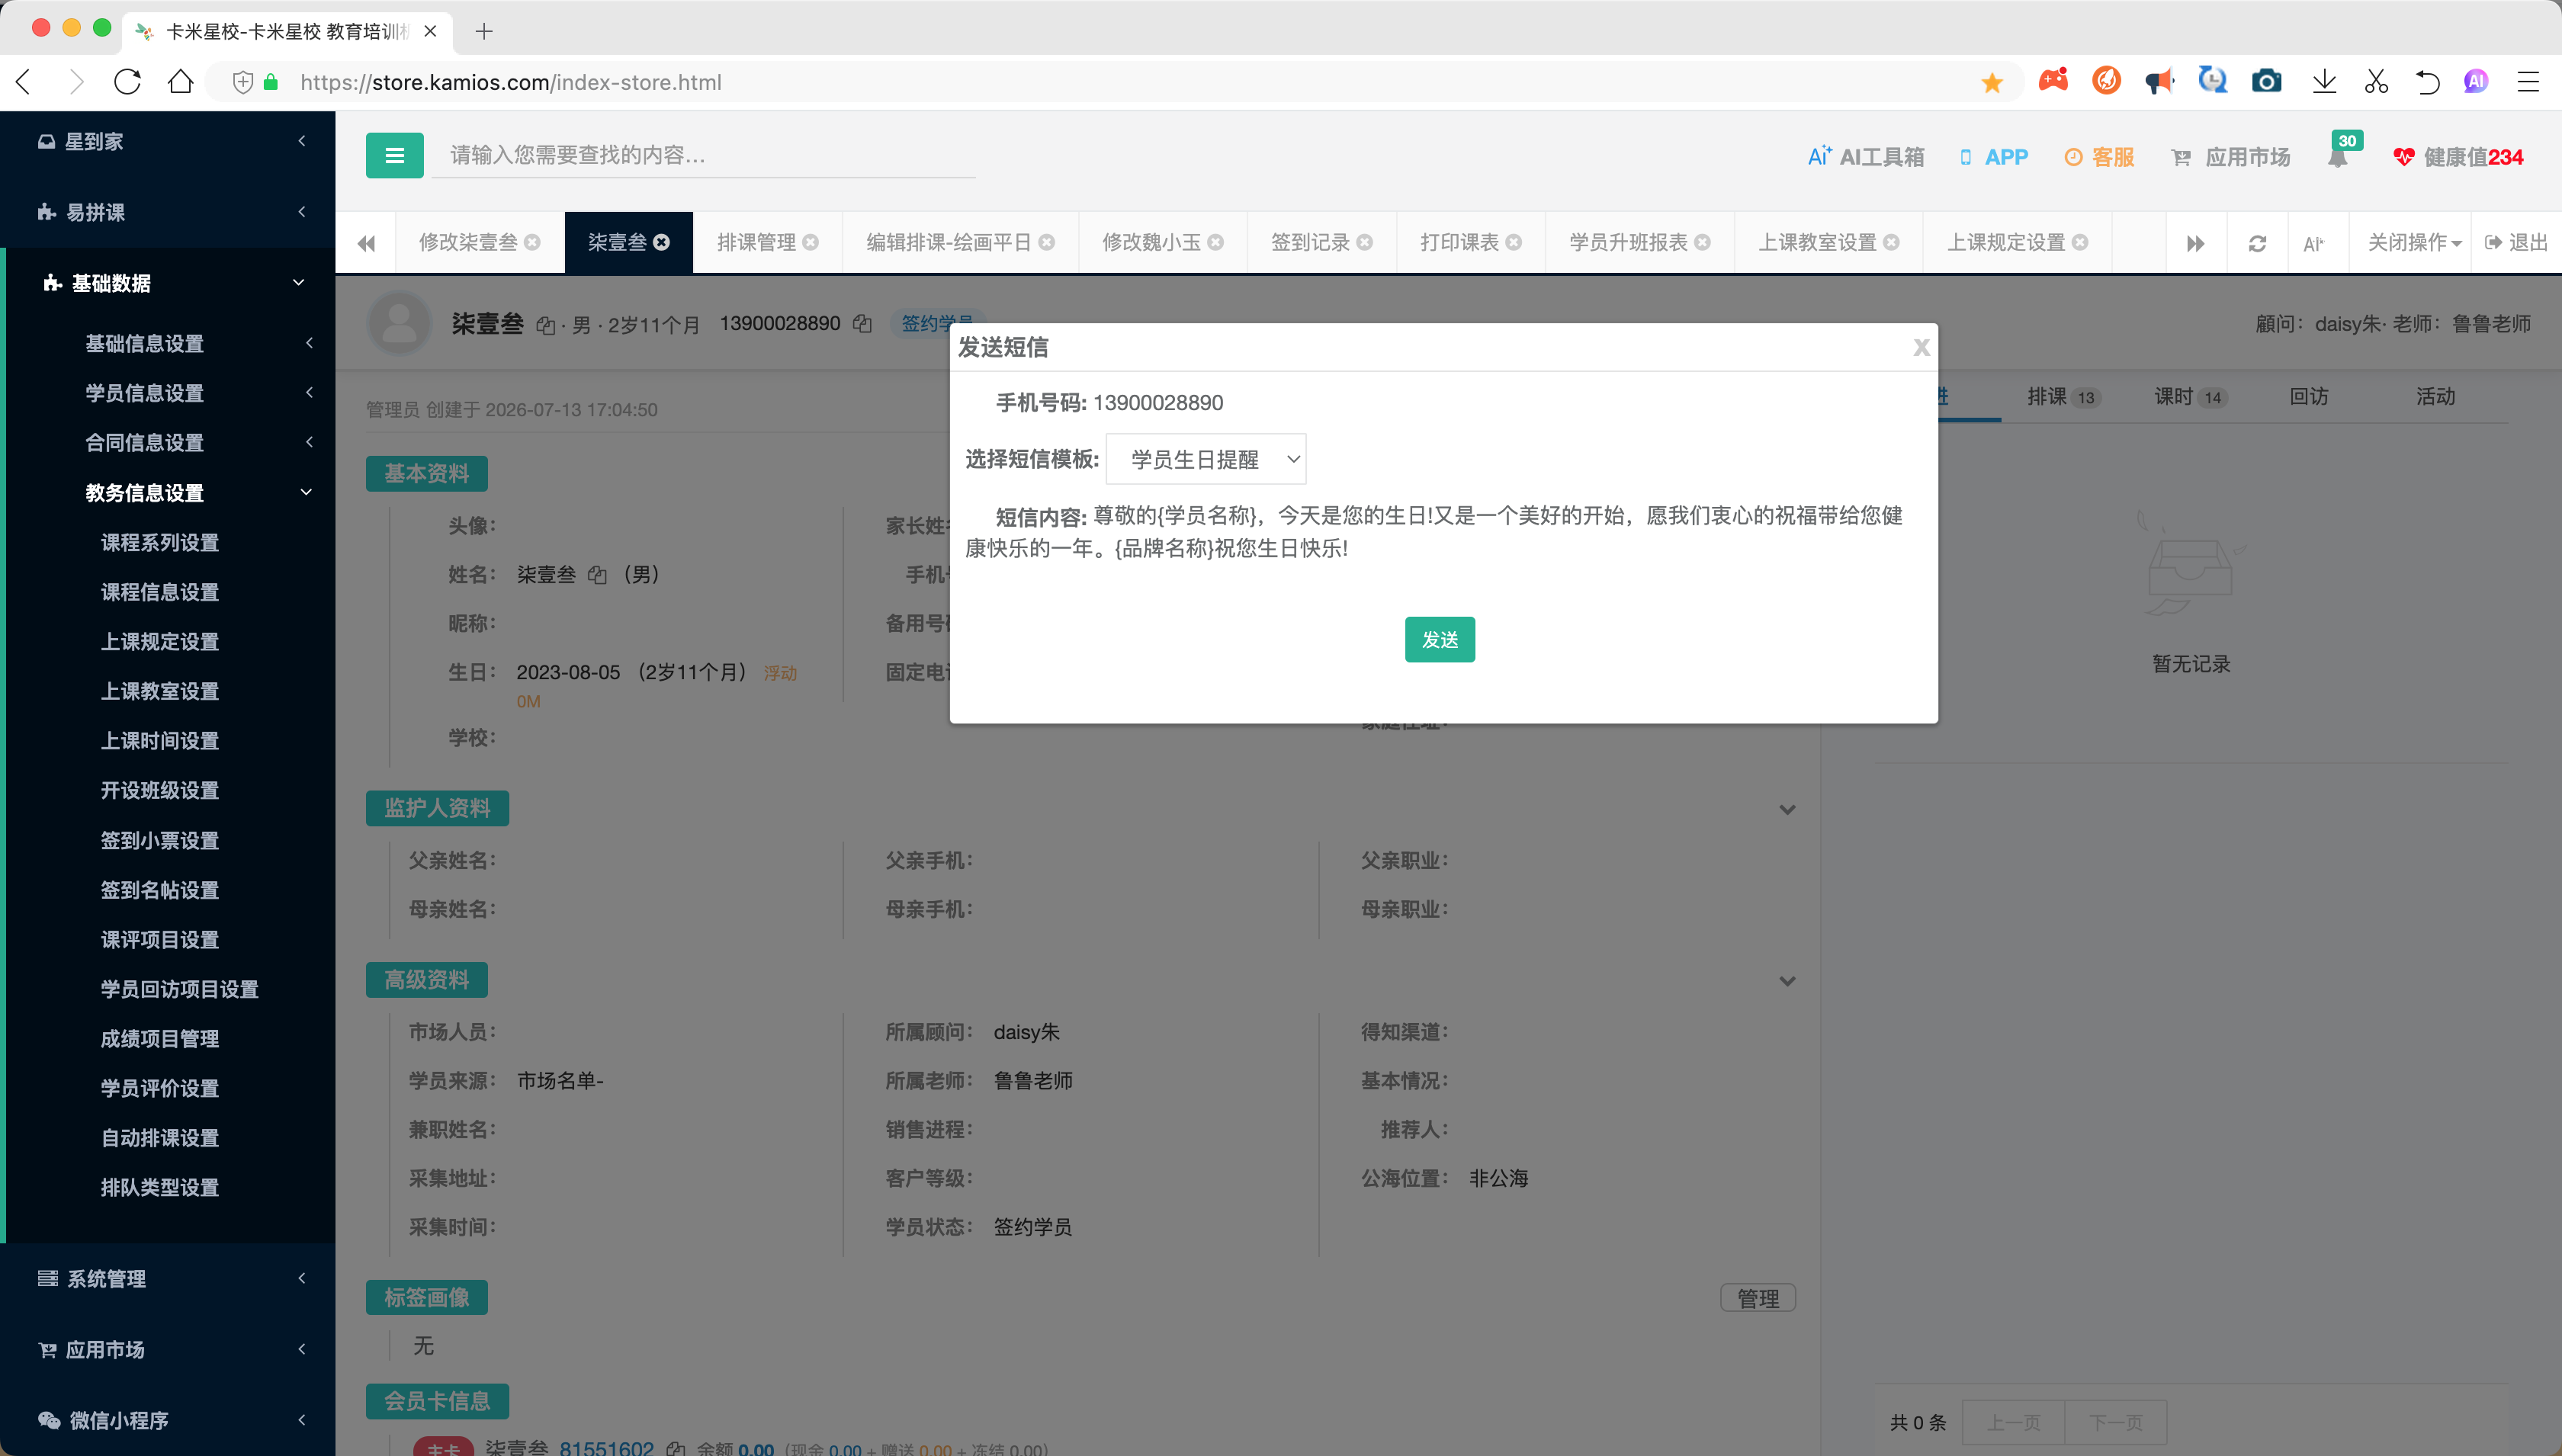Open a new browser tab
The height and width of the screenshot is (1456, 2562).
point(484,31)
